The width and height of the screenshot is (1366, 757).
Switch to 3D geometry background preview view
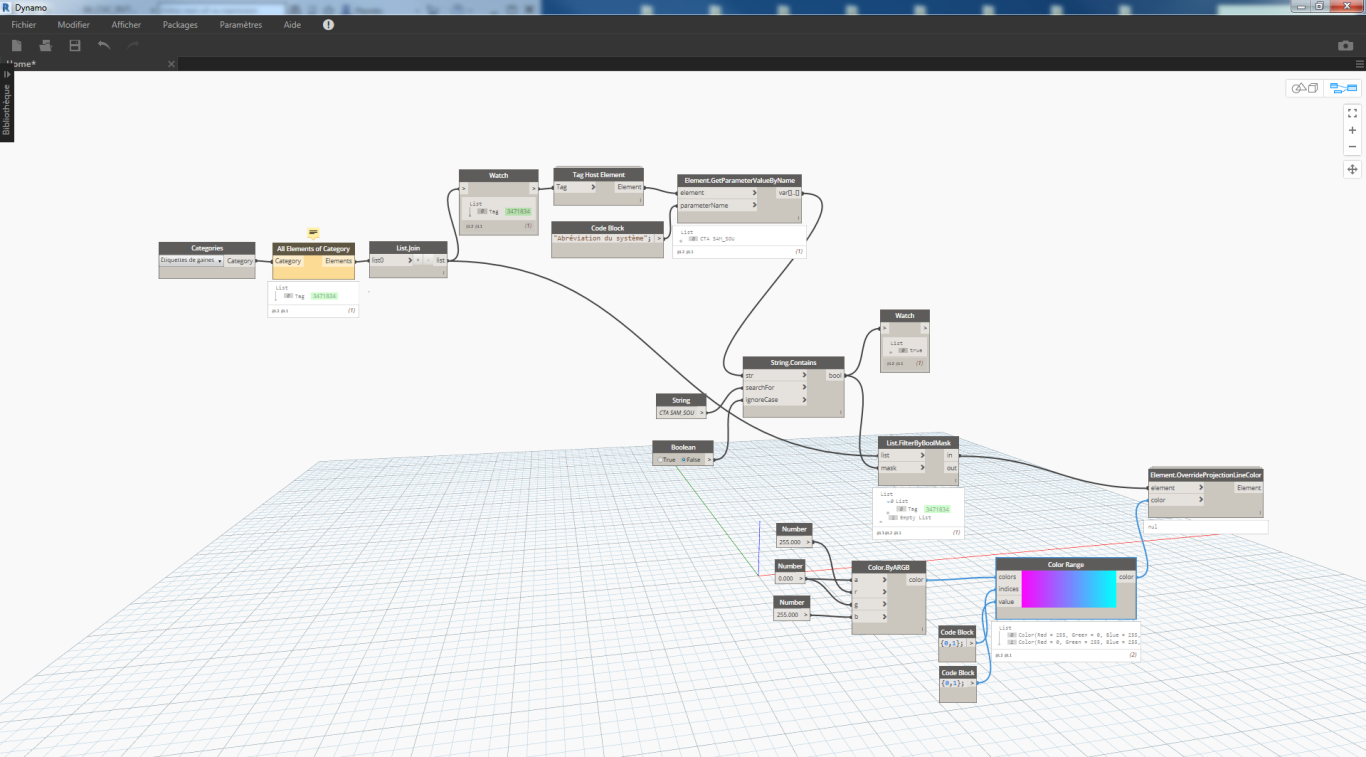1305,88
